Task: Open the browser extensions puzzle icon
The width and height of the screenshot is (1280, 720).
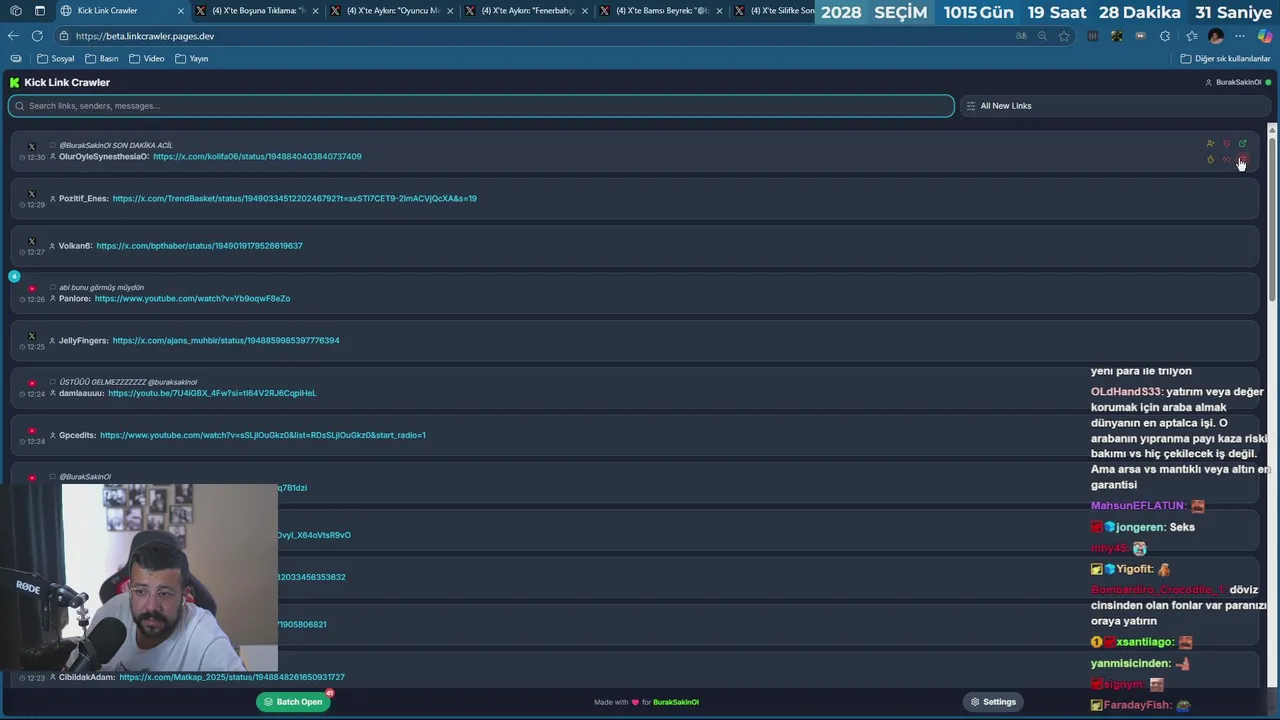Action: [1165, 36]
